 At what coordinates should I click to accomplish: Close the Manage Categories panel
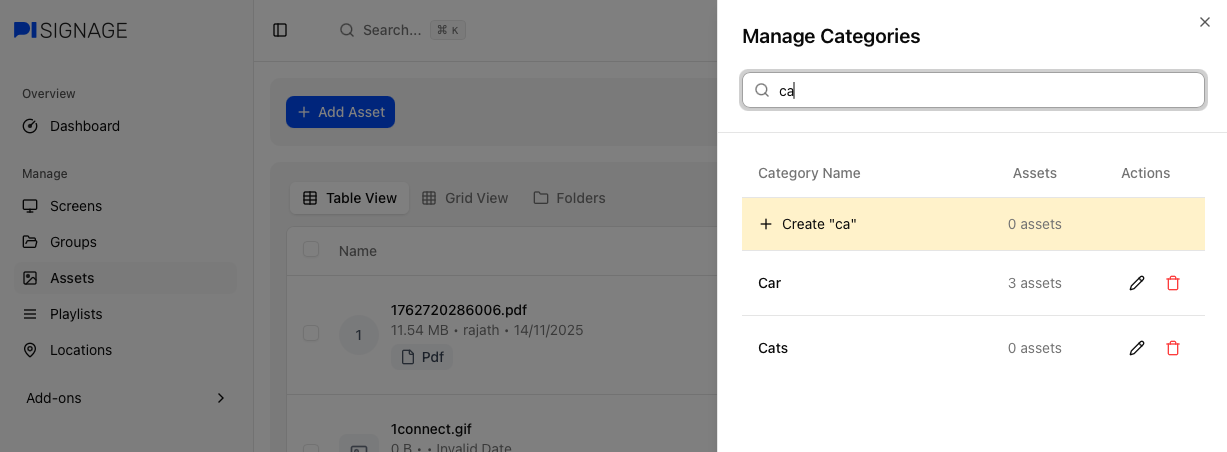[1205, 22]
